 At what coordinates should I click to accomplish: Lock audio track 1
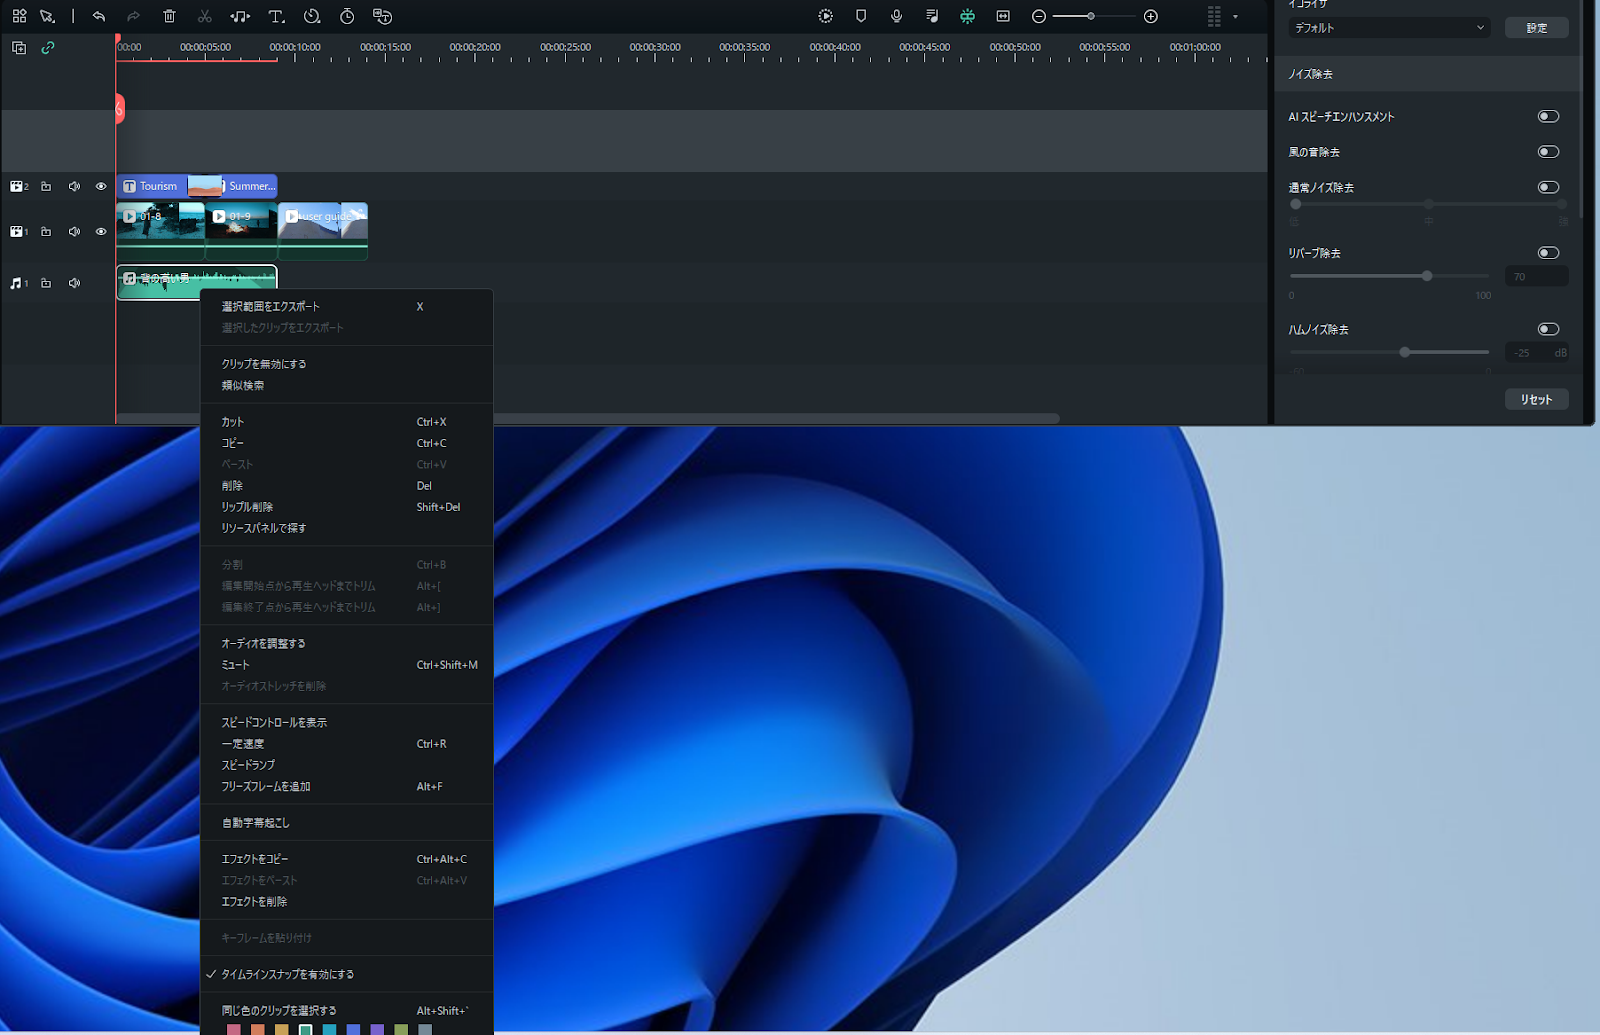pyautogui.click(x=46, y=283)
